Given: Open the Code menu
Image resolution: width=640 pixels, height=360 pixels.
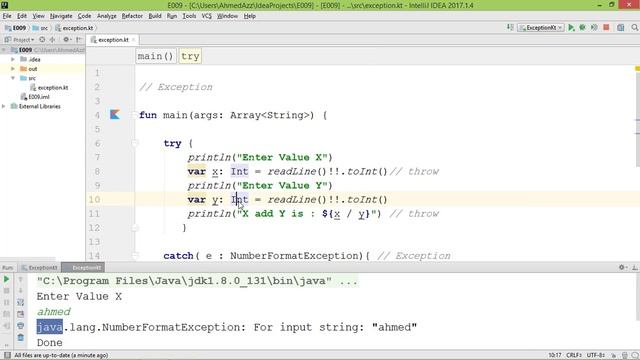Looking at the screenshot, I should coord(84,16).
